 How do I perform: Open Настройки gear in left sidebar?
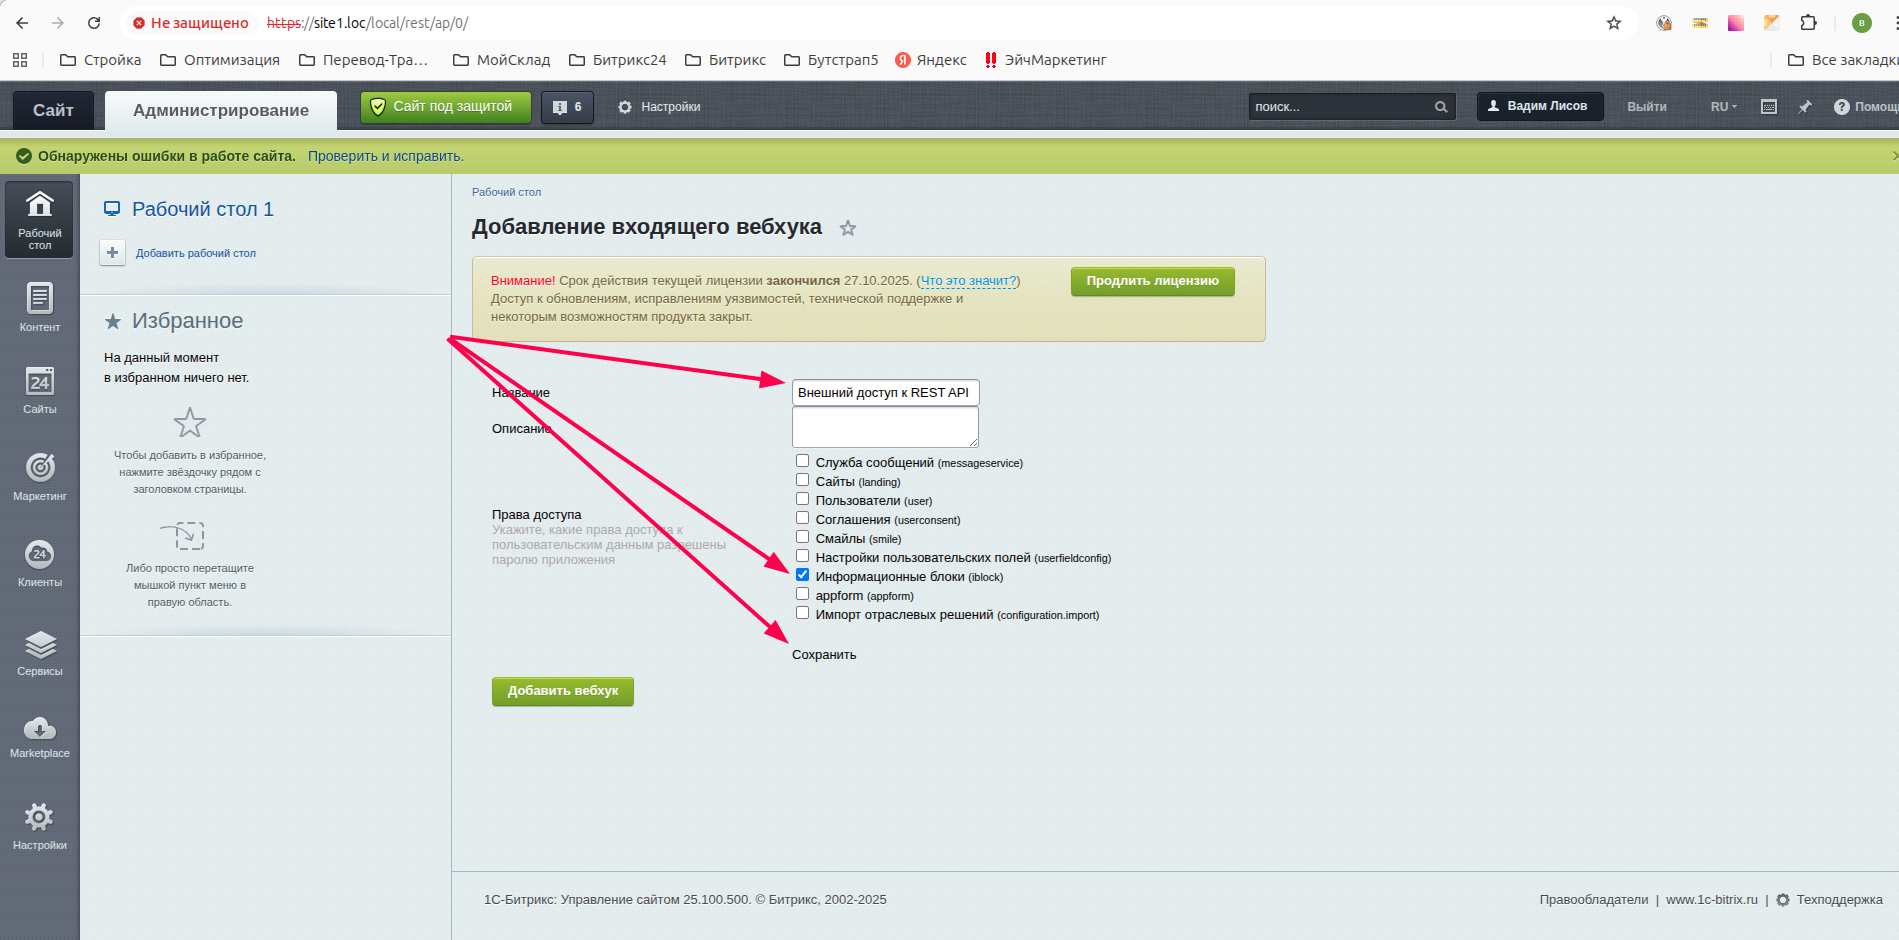click(40, 826)
